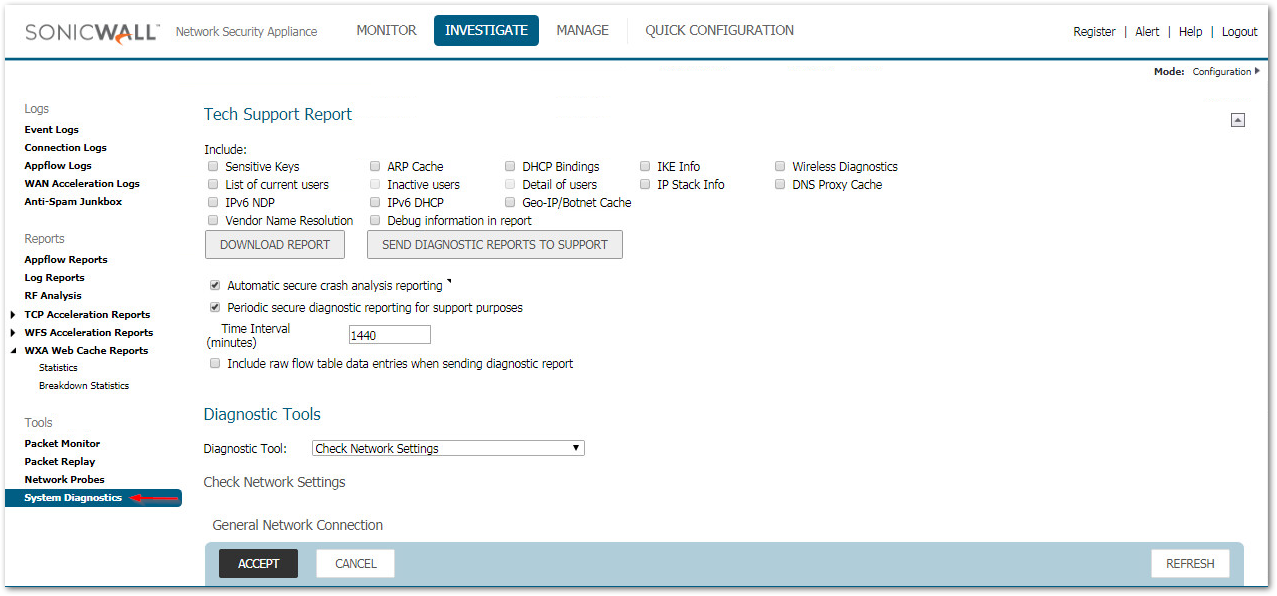
Task: Disable Automatic secure crash analysis reporting
Action: tap(215, 286)
